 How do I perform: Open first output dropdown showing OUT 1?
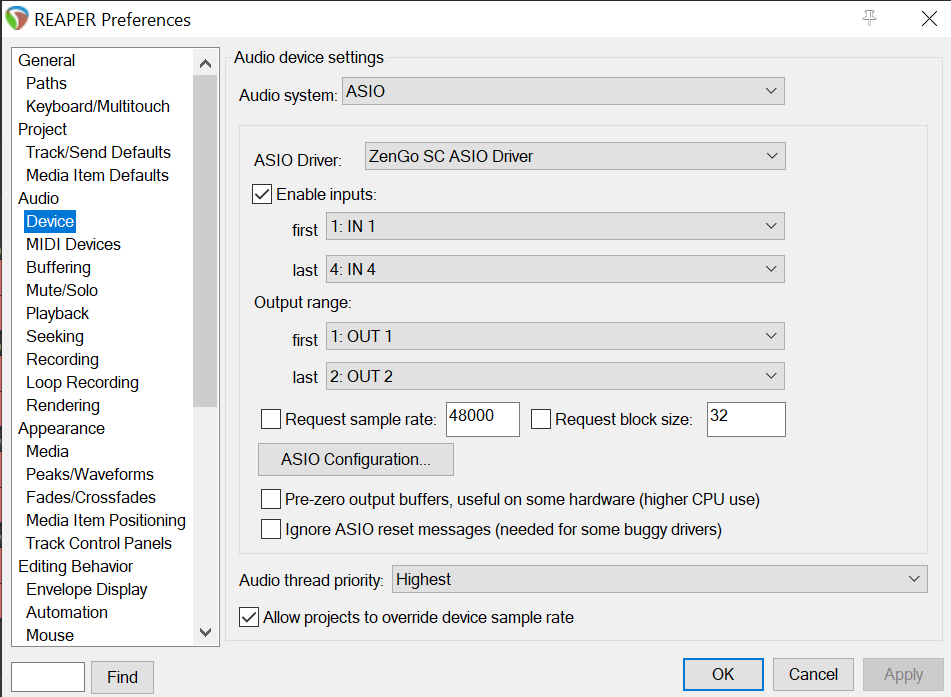(x=555, y=336)
